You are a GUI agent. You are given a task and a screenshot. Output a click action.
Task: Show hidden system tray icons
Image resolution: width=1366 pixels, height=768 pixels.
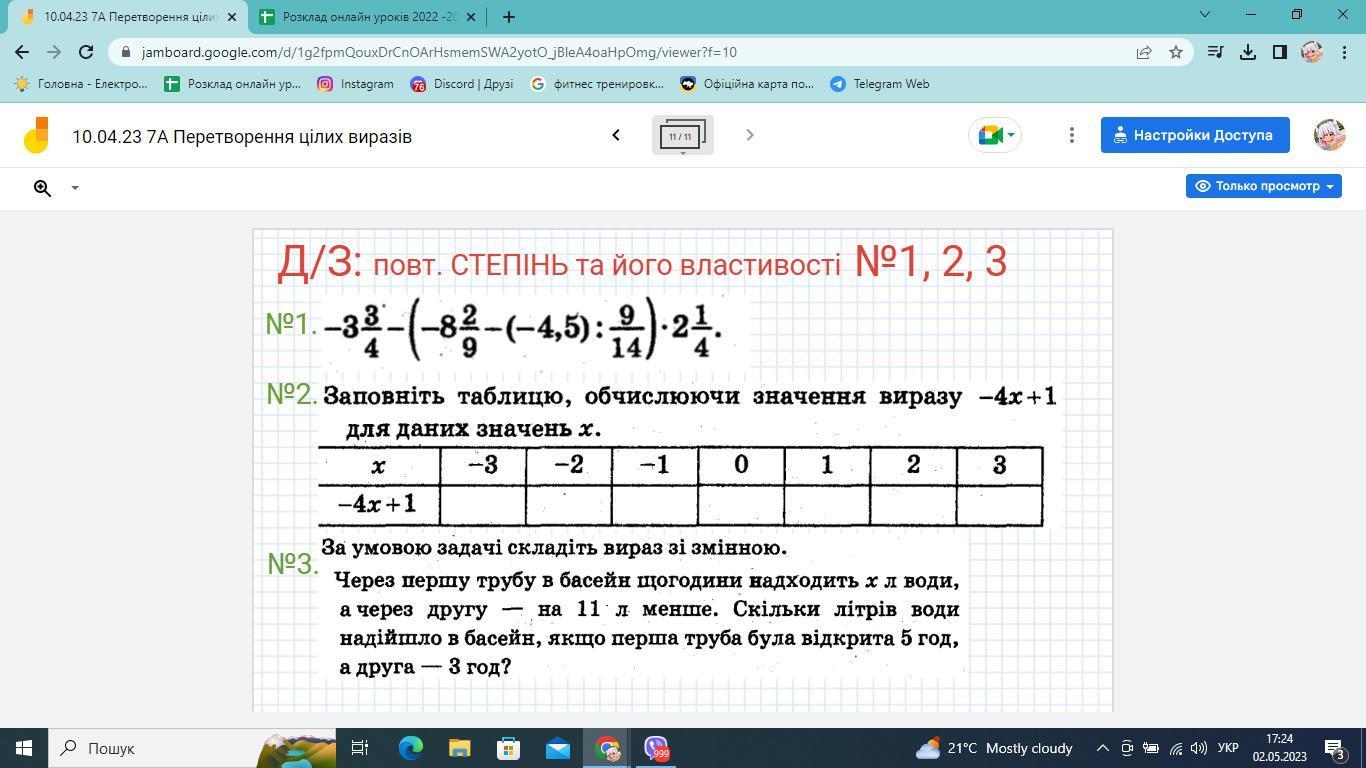[x=1103, y=748]
